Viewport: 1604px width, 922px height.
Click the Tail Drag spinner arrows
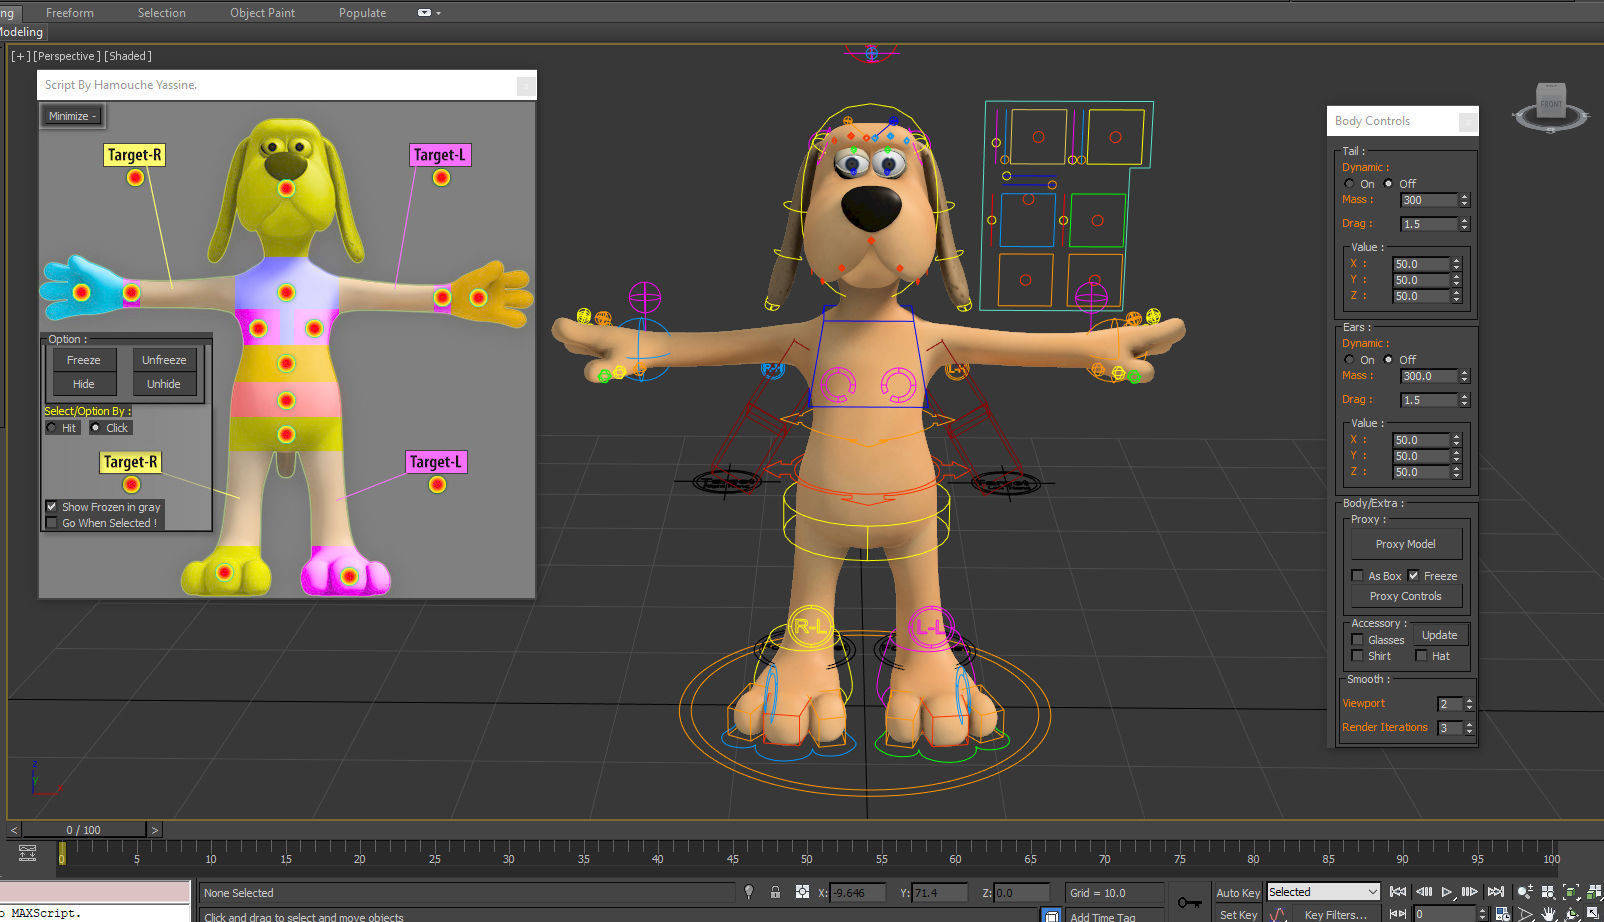pos(1464,224)
